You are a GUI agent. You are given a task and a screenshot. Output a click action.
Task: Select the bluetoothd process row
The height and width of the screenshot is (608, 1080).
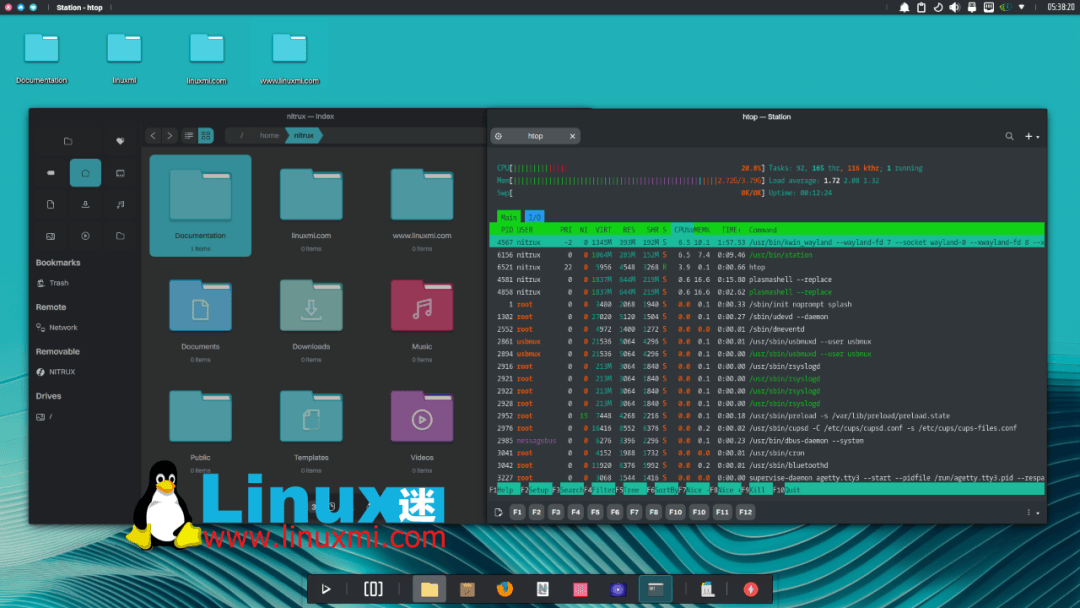[x=767, y=465]
